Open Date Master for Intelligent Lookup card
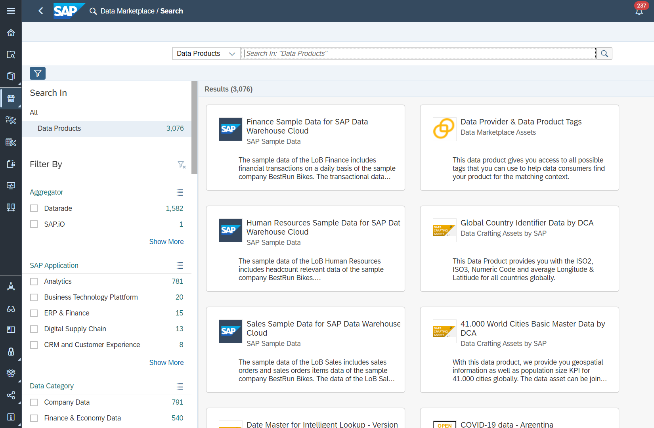 click(x=306, y=418)
